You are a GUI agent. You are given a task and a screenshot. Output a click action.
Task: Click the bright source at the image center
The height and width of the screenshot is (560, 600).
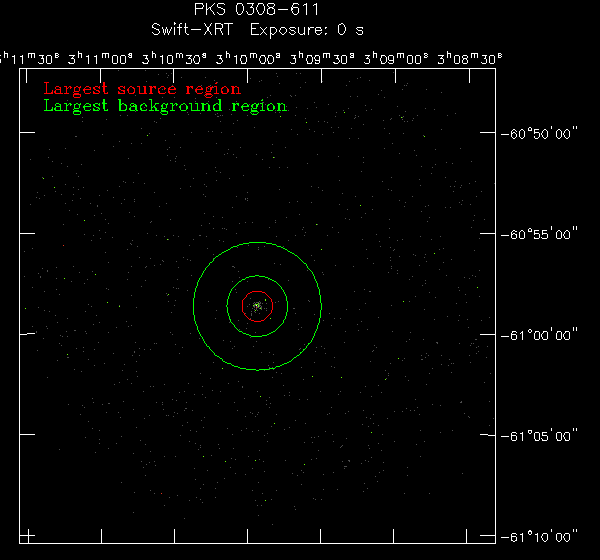click(257, 306)
